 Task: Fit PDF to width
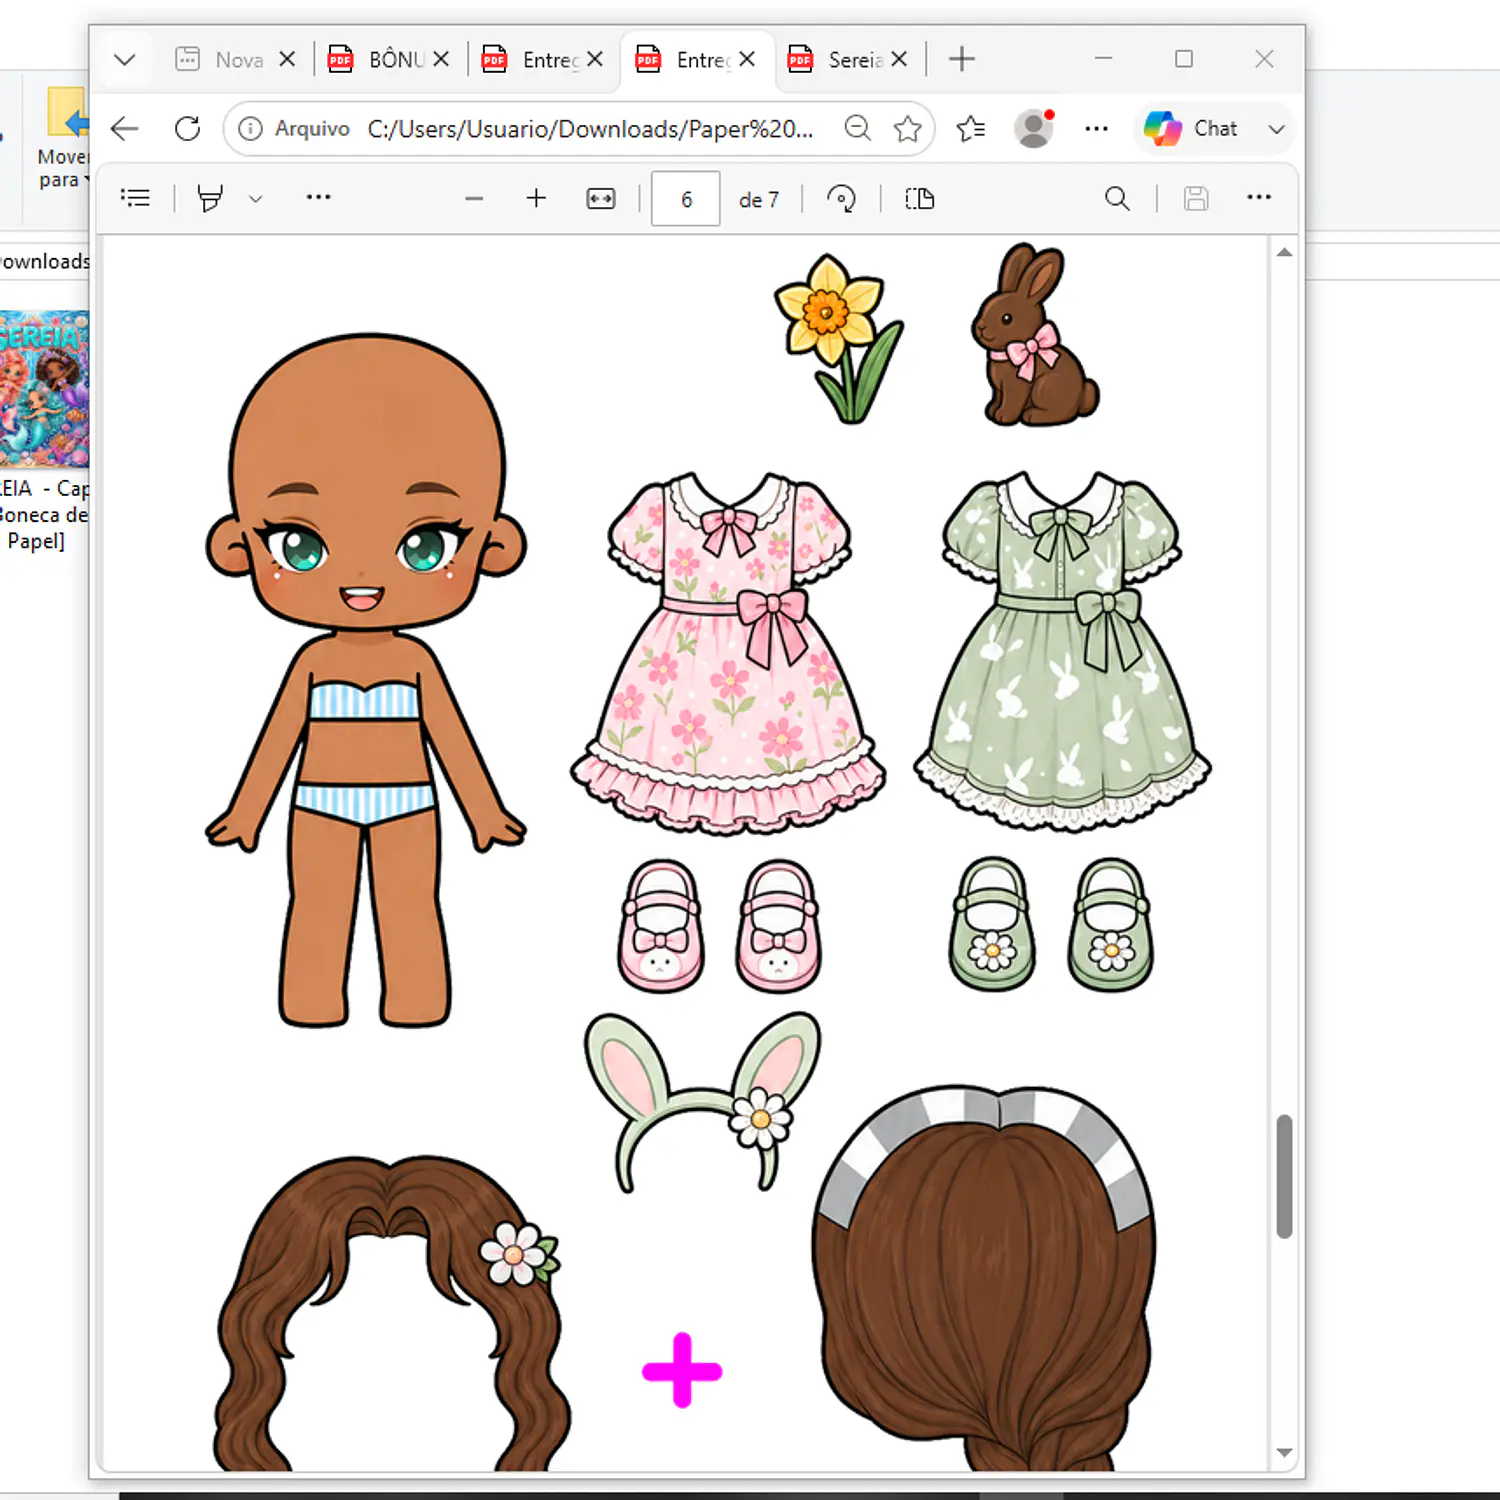pyautogui.click(x=601, y=199)
